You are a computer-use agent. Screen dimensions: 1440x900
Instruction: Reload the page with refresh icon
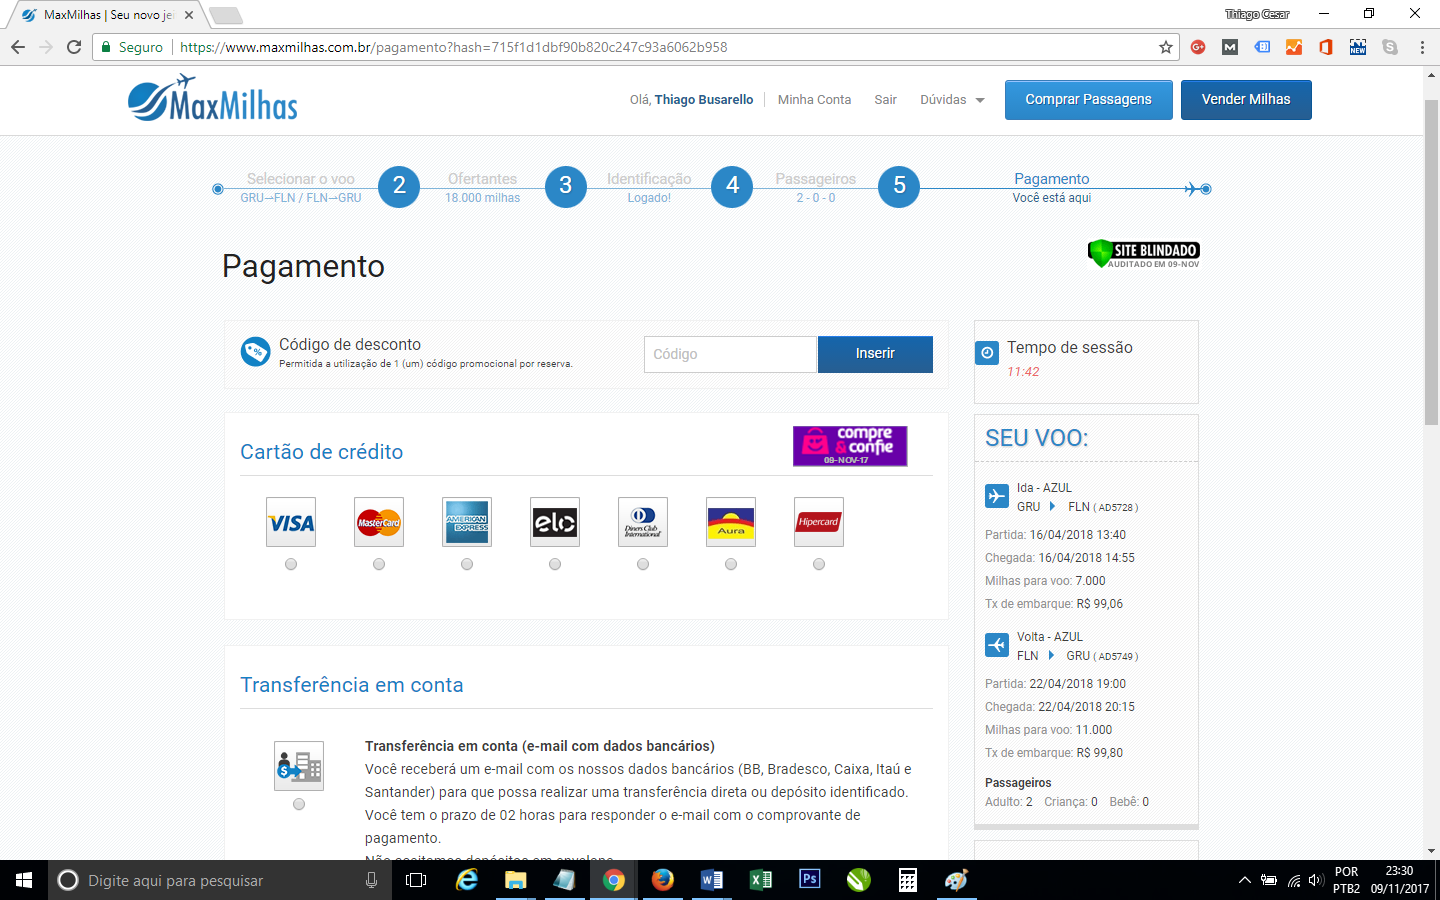74,47
